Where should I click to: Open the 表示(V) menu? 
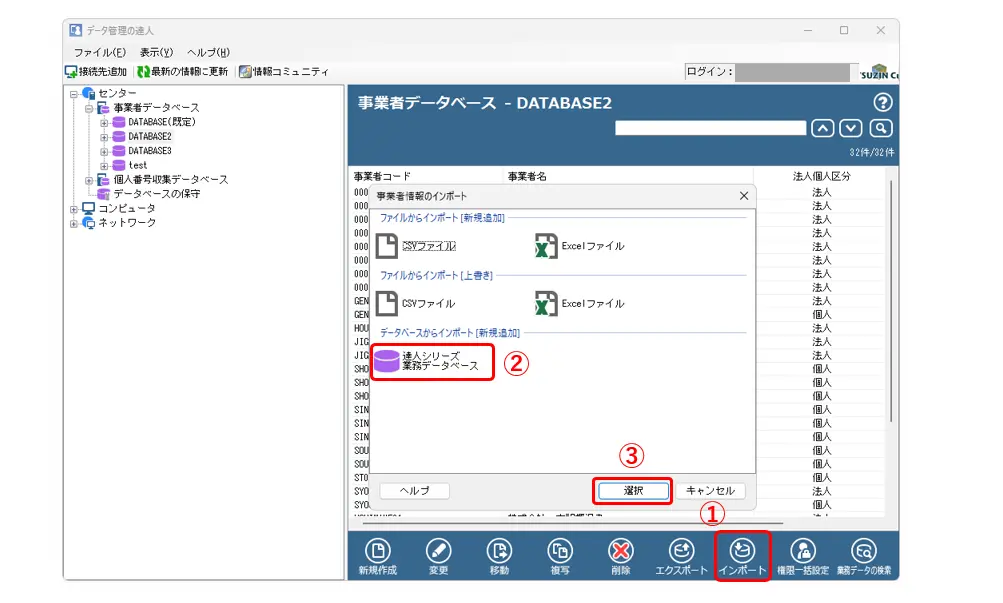[156, 52]
